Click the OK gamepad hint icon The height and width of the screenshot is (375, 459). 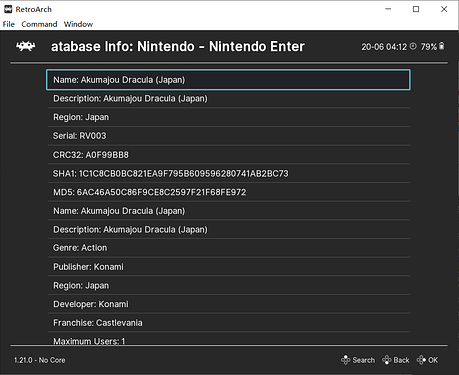[421, 360]
